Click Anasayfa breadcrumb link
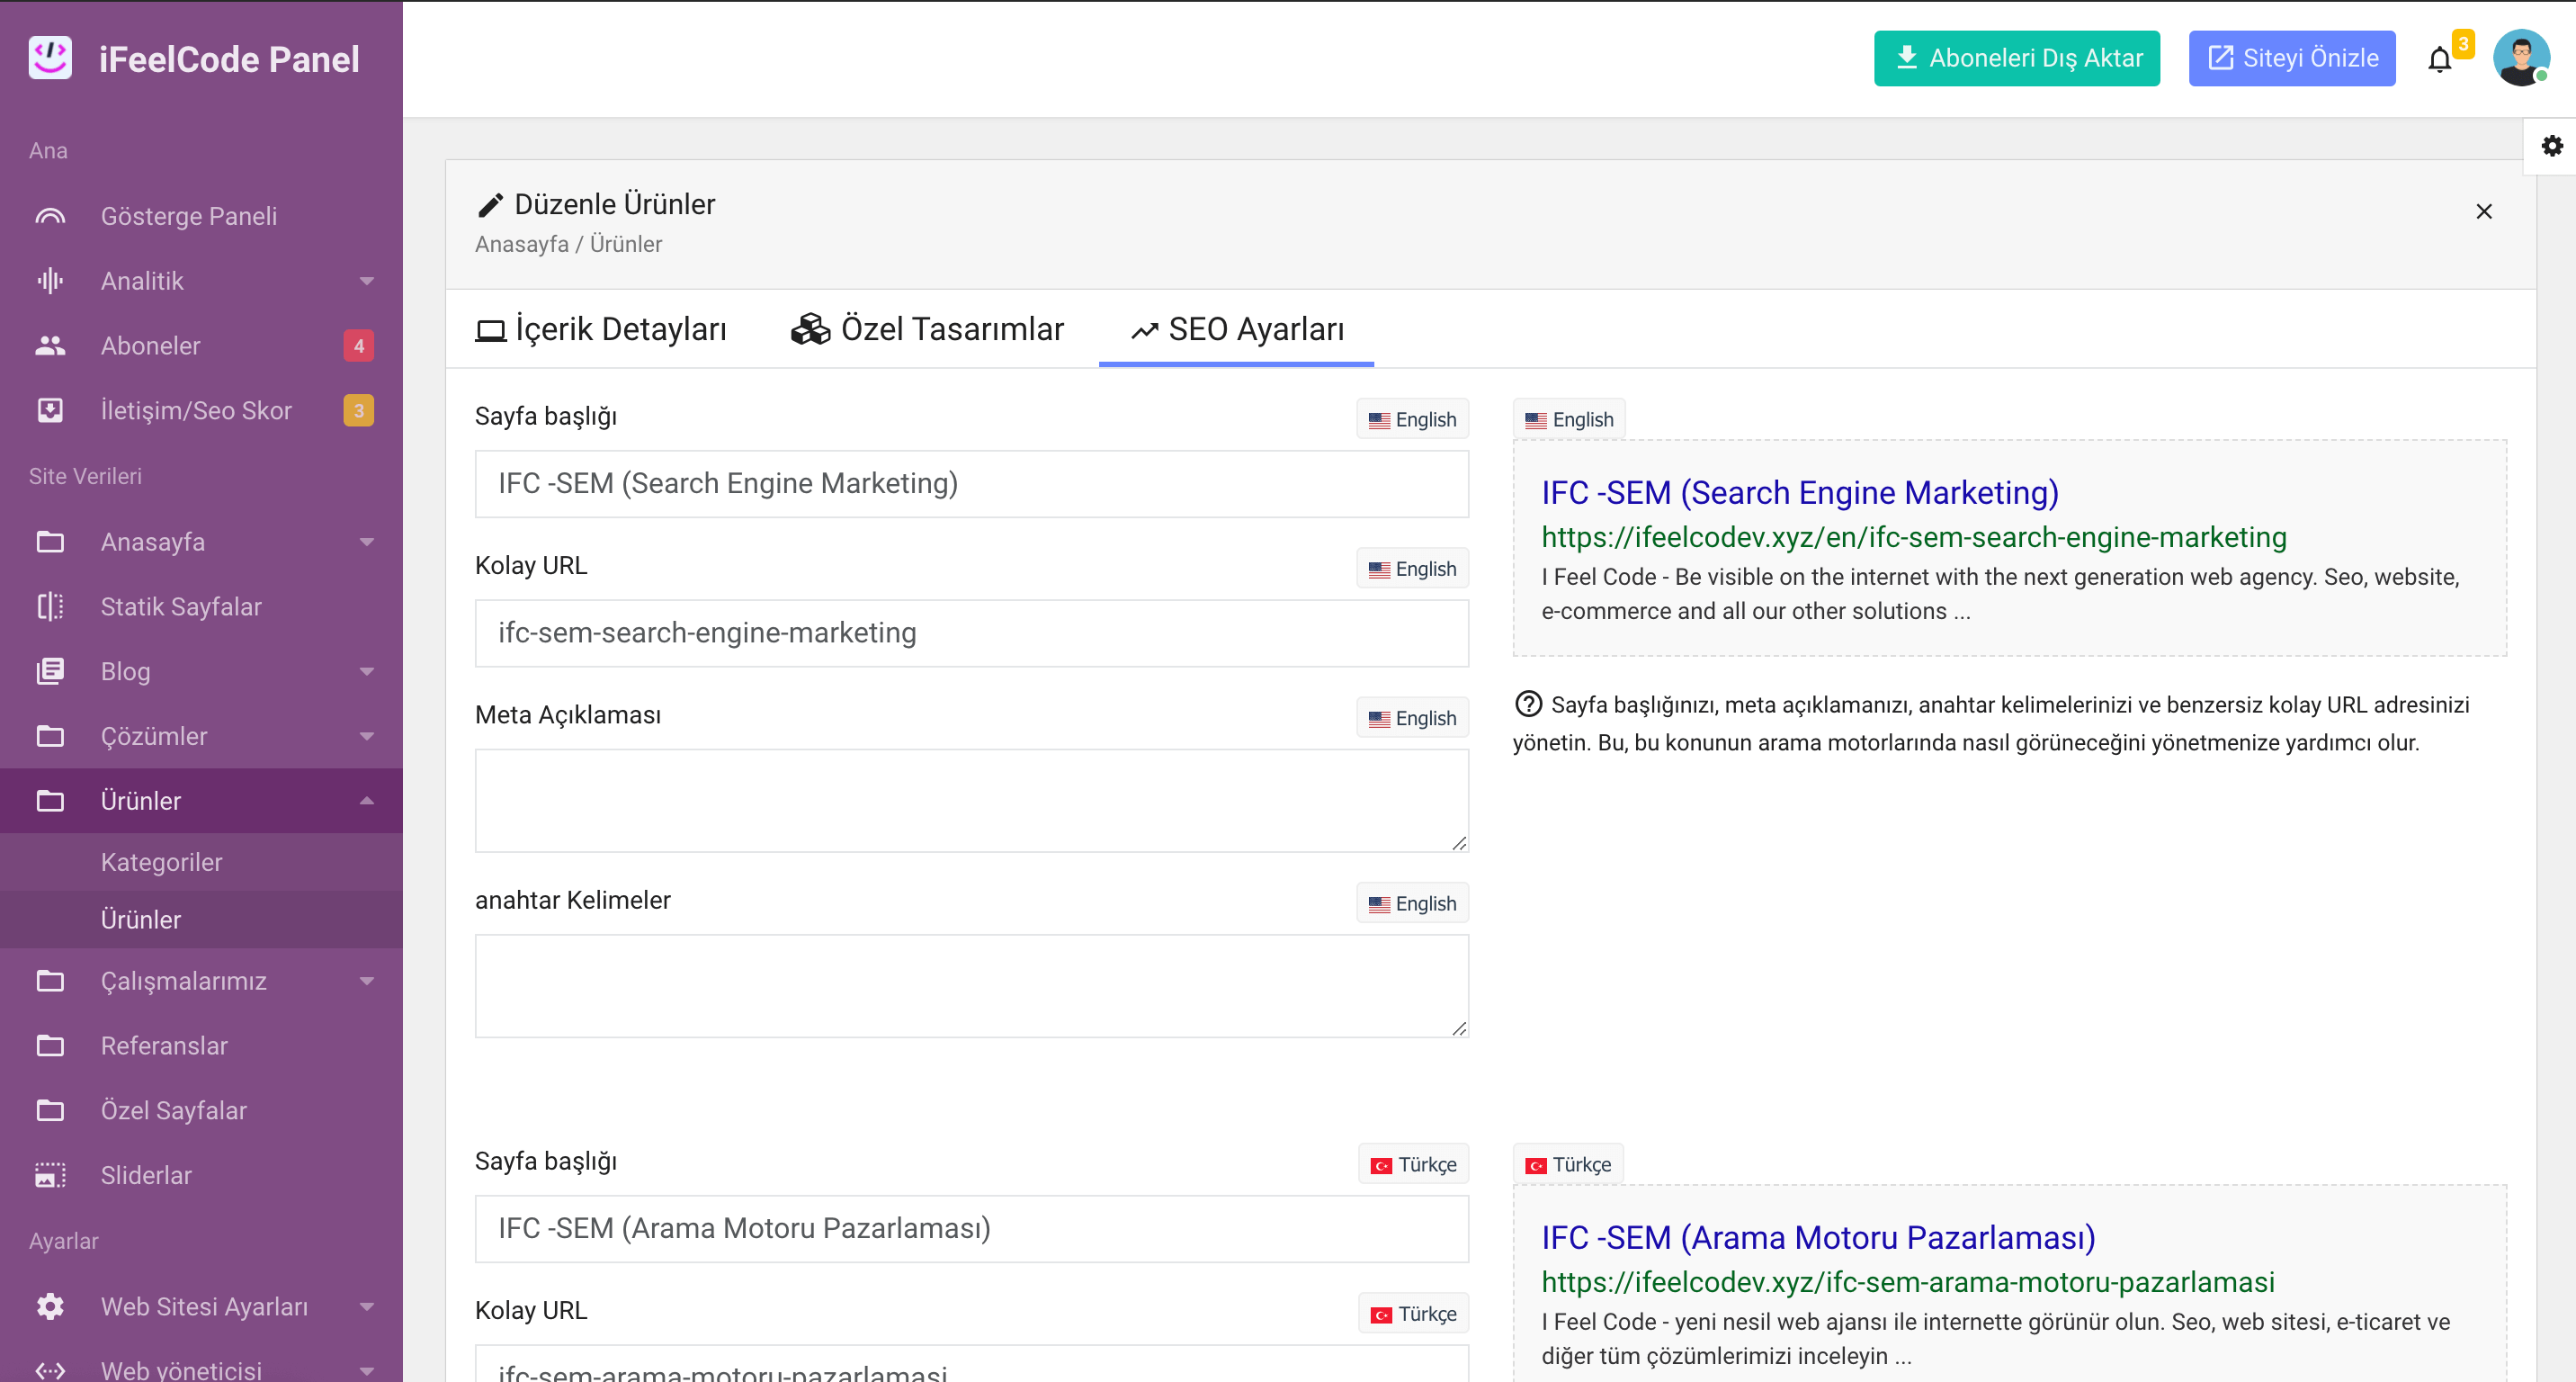The height and width of the screenshot is (1382, 2576). tap(521, 244)
